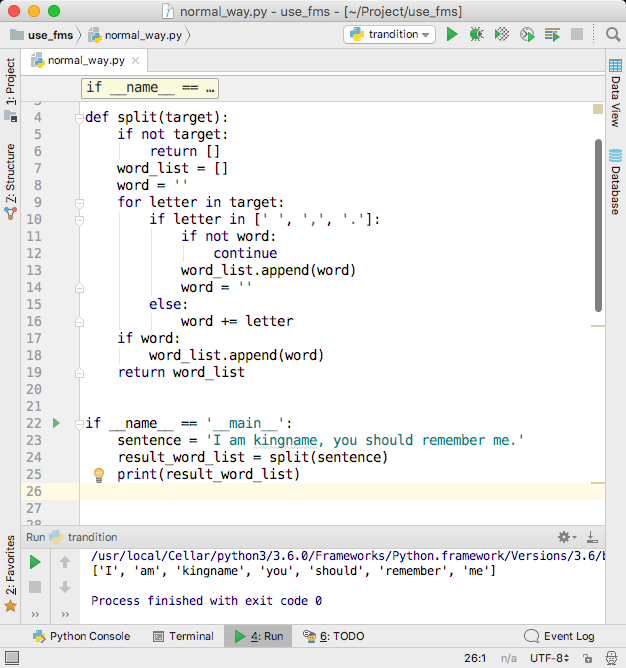Click 'return word_list' on line 19
This screenshot has width=626, height=668.
pos(181,372)
